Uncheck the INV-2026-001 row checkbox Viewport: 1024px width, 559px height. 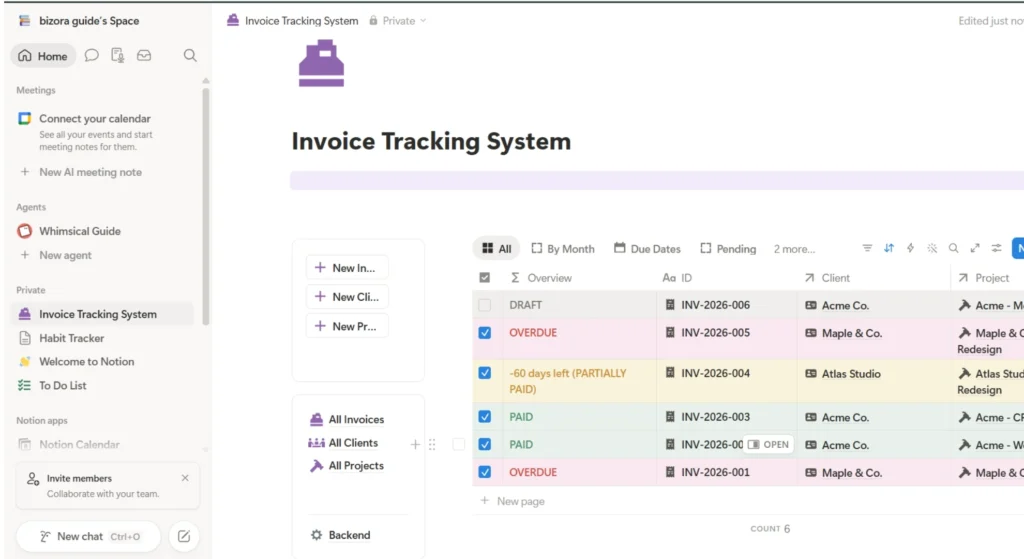(485, 471)
